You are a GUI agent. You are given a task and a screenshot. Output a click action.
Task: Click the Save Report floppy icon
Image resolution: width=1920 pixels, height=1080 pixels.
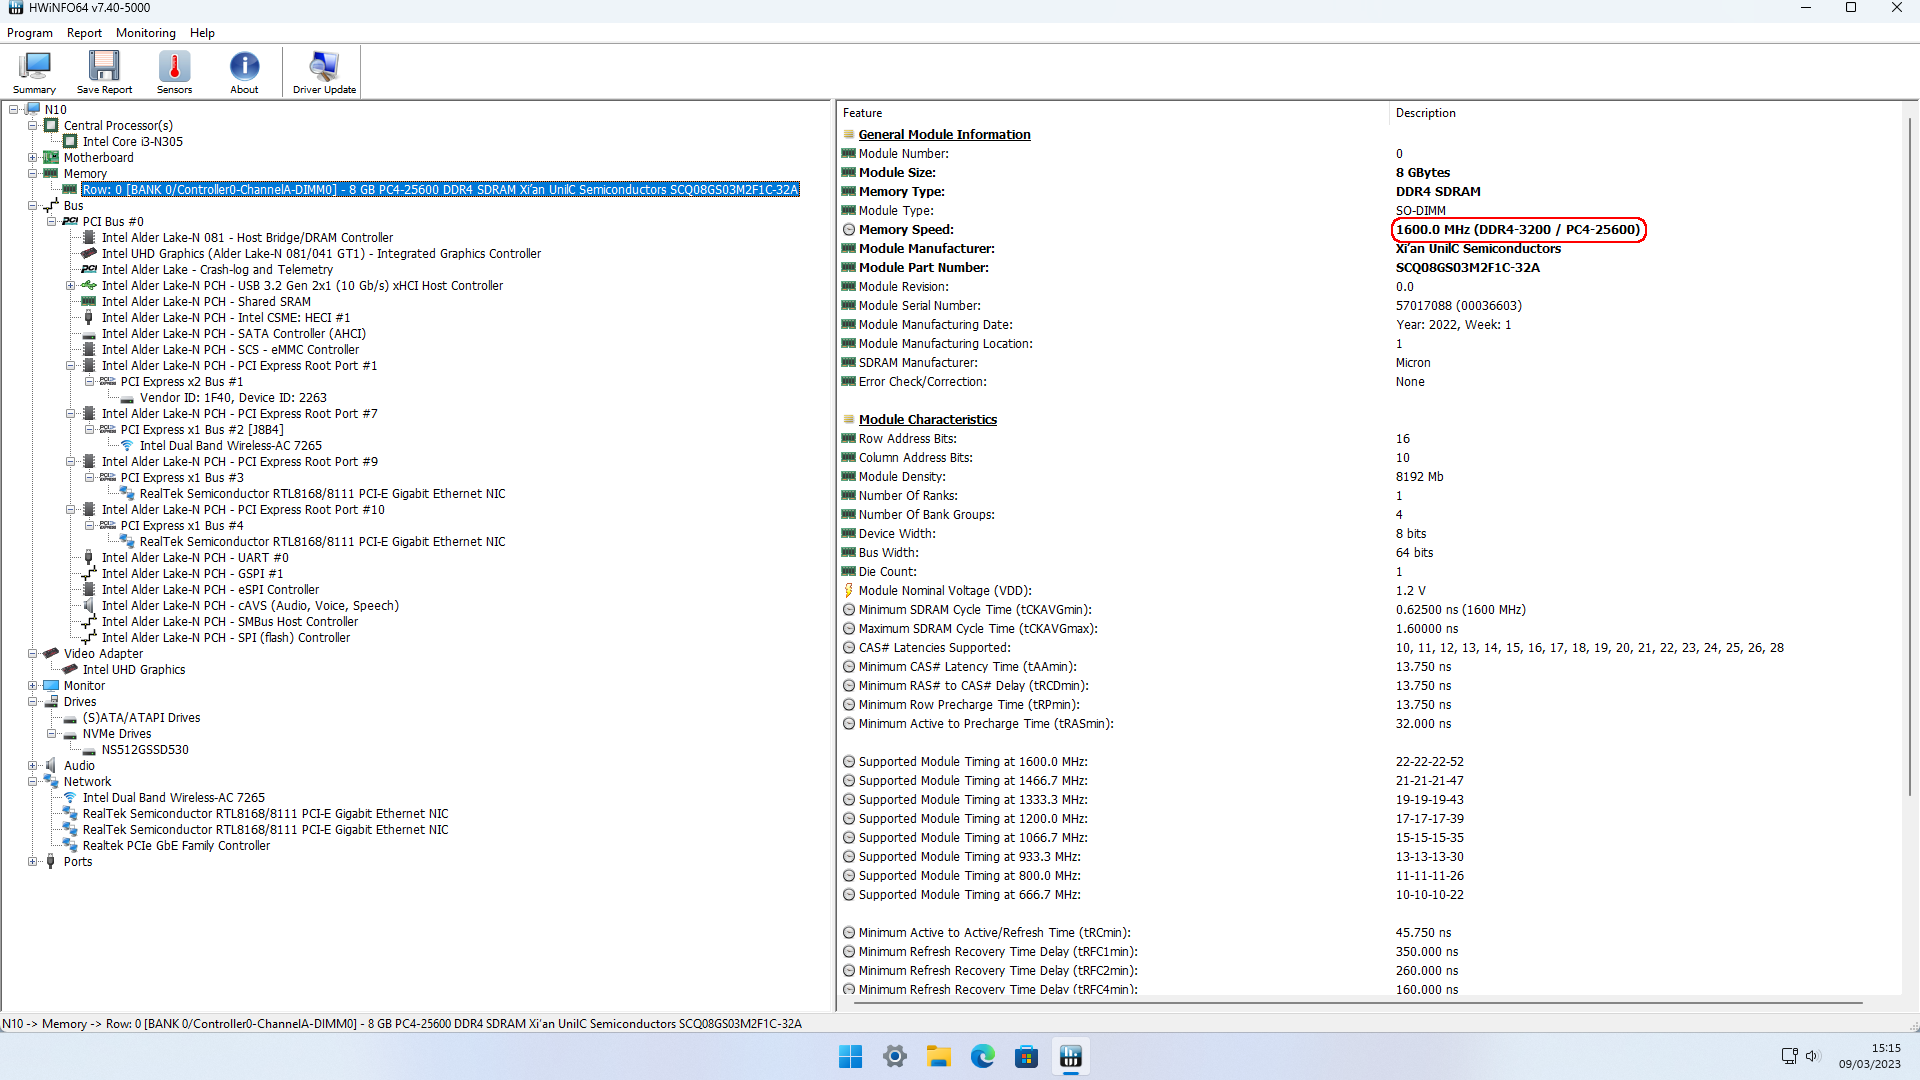pyautogui.click(x=104, y=72)
